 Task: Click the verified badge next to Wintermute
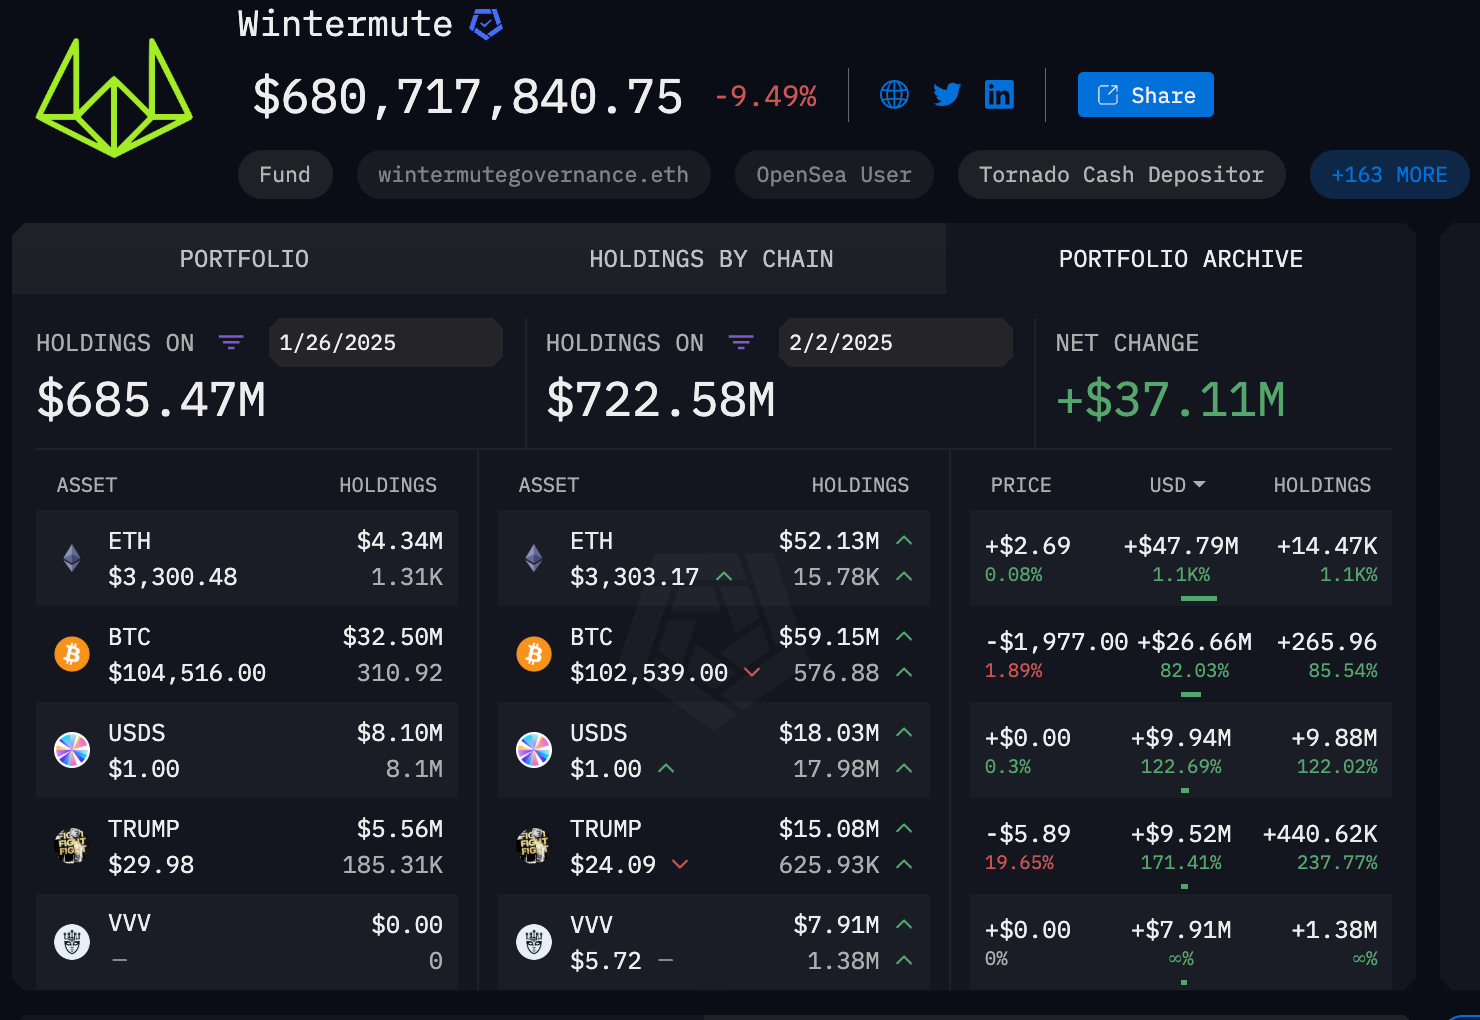tap(484, 23)
